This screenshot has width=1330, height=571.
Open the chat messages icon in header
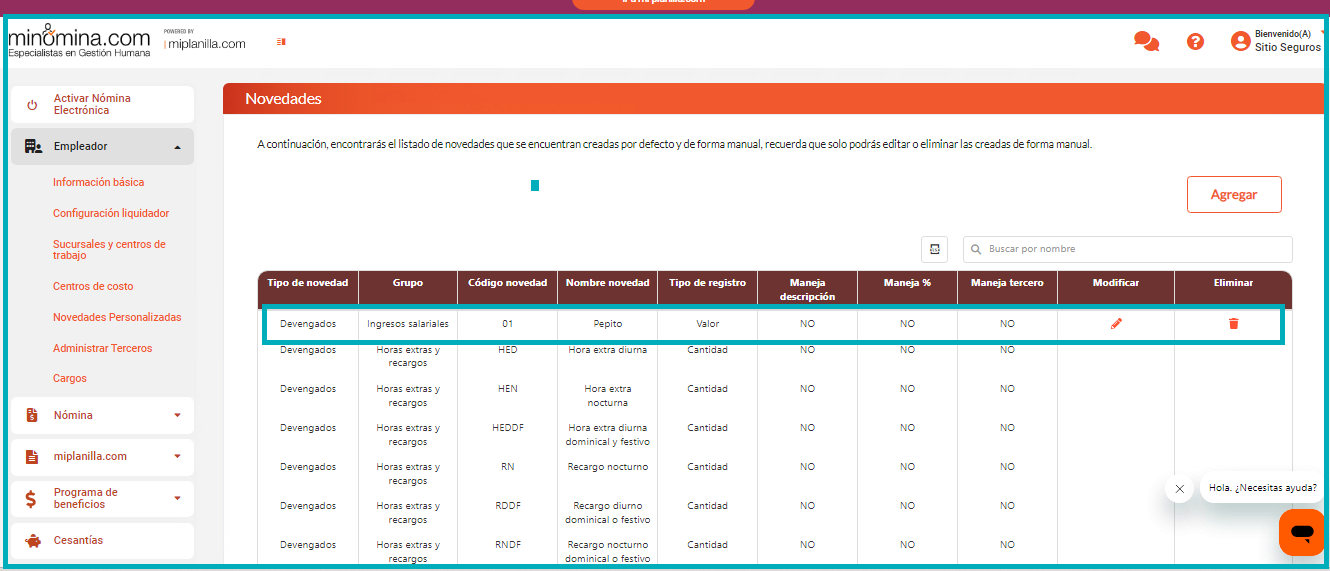(1146, 41)
